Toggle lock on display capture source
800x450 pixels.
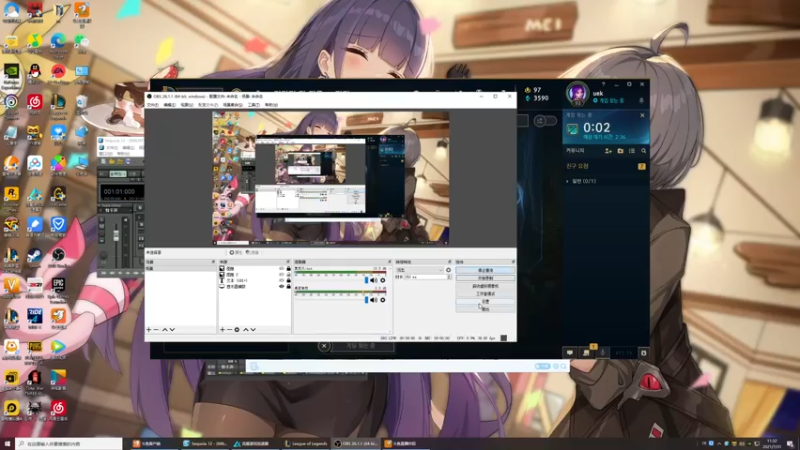[288, 287]
